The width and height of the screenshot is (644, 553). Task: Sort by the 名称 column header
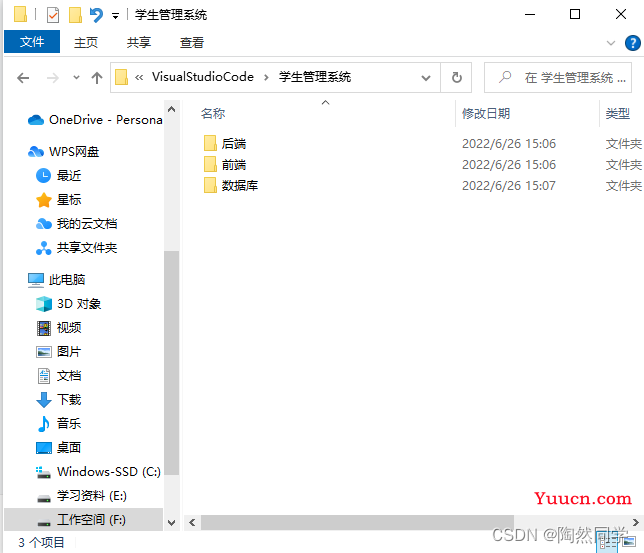click(213, 113)
